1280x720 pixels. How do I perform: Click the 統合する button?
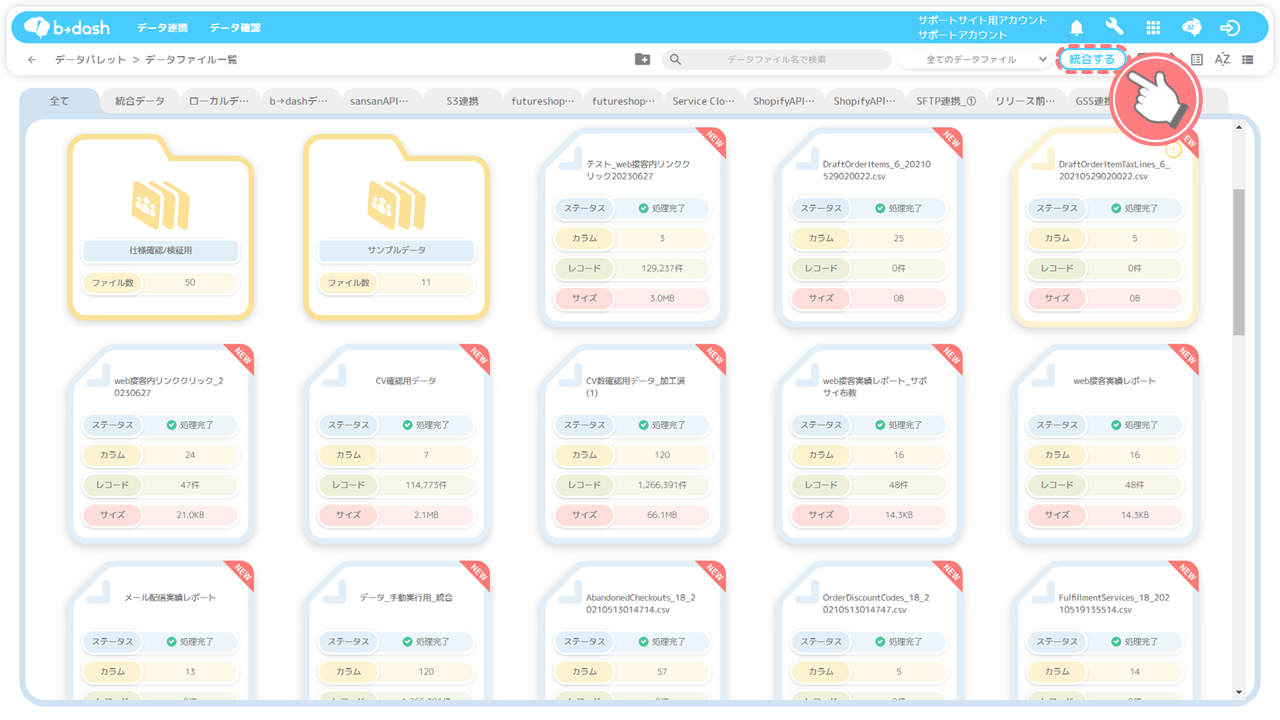click(x=1092, y=60)
